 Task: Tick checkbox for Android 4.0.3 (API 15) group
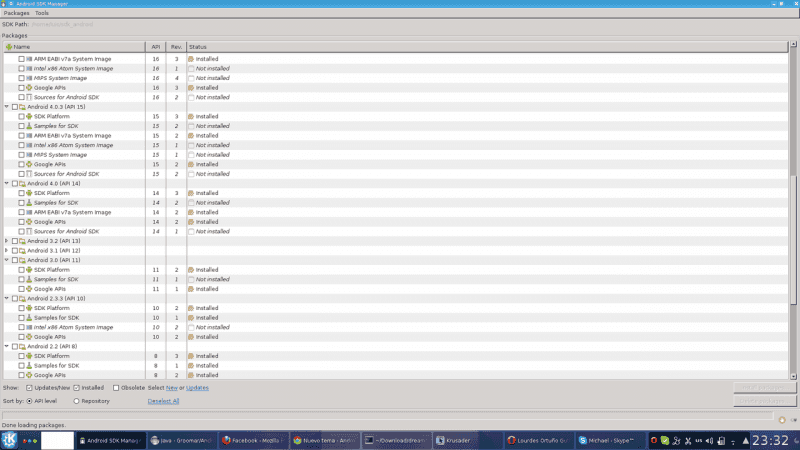pyautogui.click(x=15, y=107)
